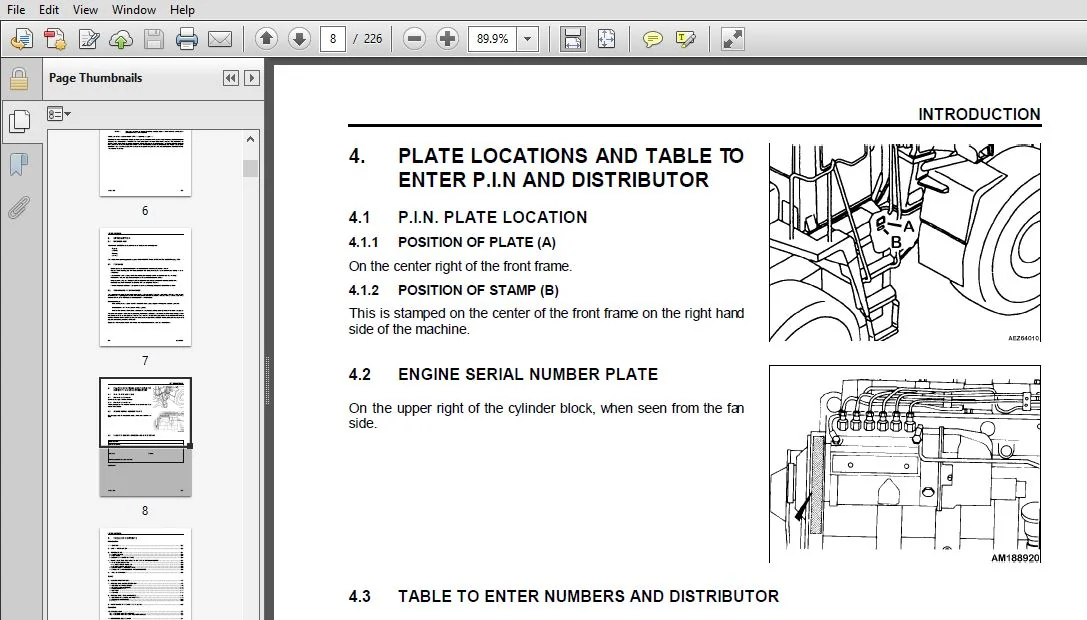This screenshot has width=1087, height=620.
Task: Click heading 'P.I.N. PLATE LOCATION'
Action: tap(492, 217)
